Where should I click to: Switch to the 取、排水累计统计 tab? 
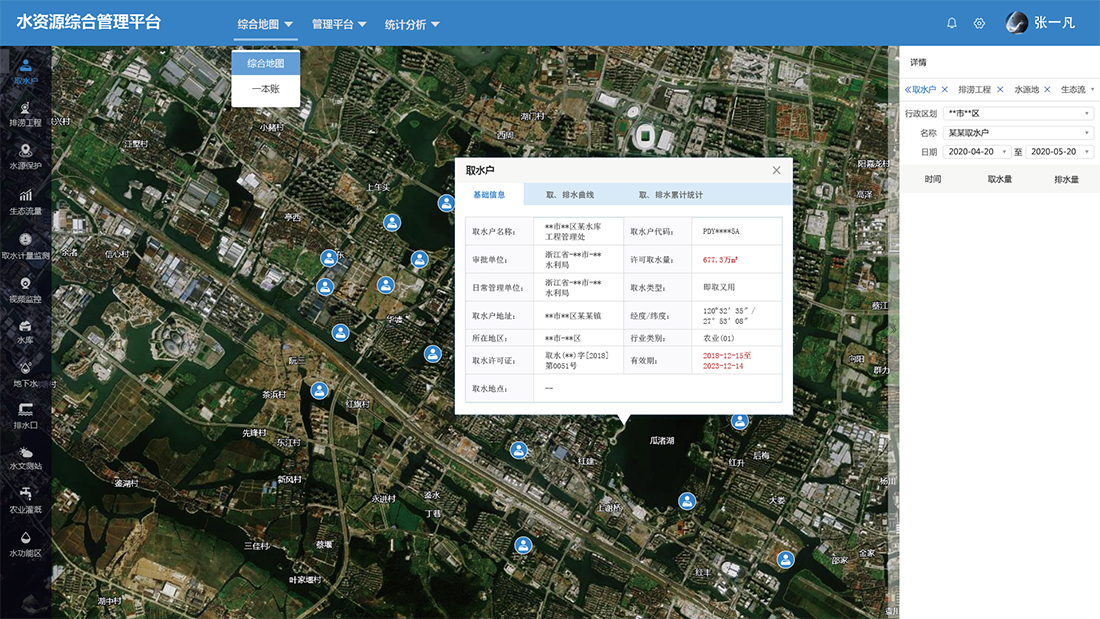click(x=671, y=195)
